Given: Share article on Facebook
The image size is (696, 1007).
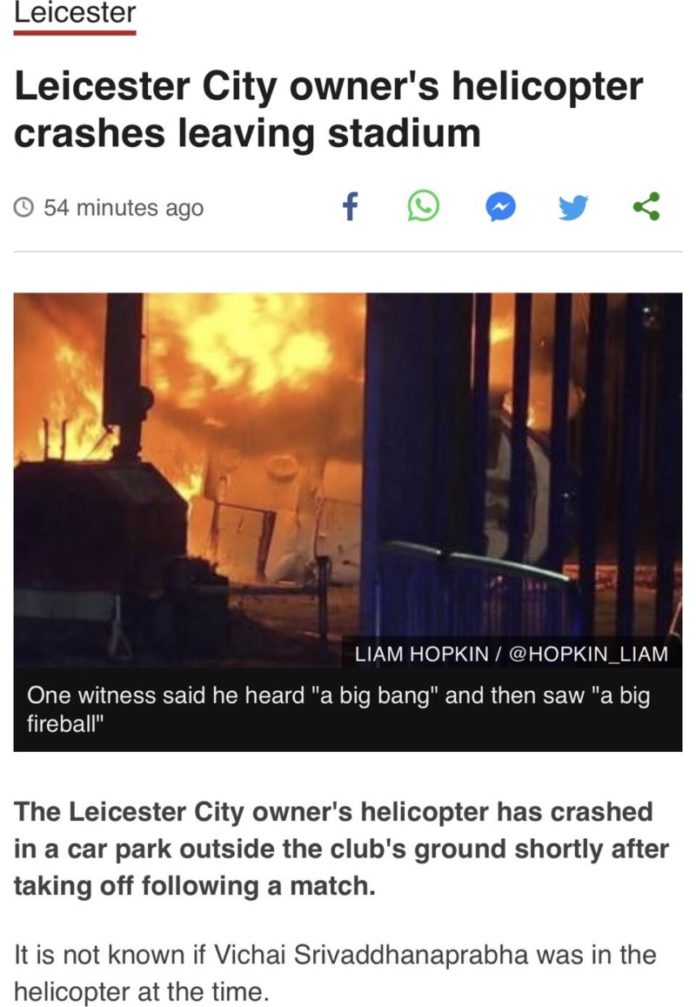Looking at the screenshot, I should 349,207.
